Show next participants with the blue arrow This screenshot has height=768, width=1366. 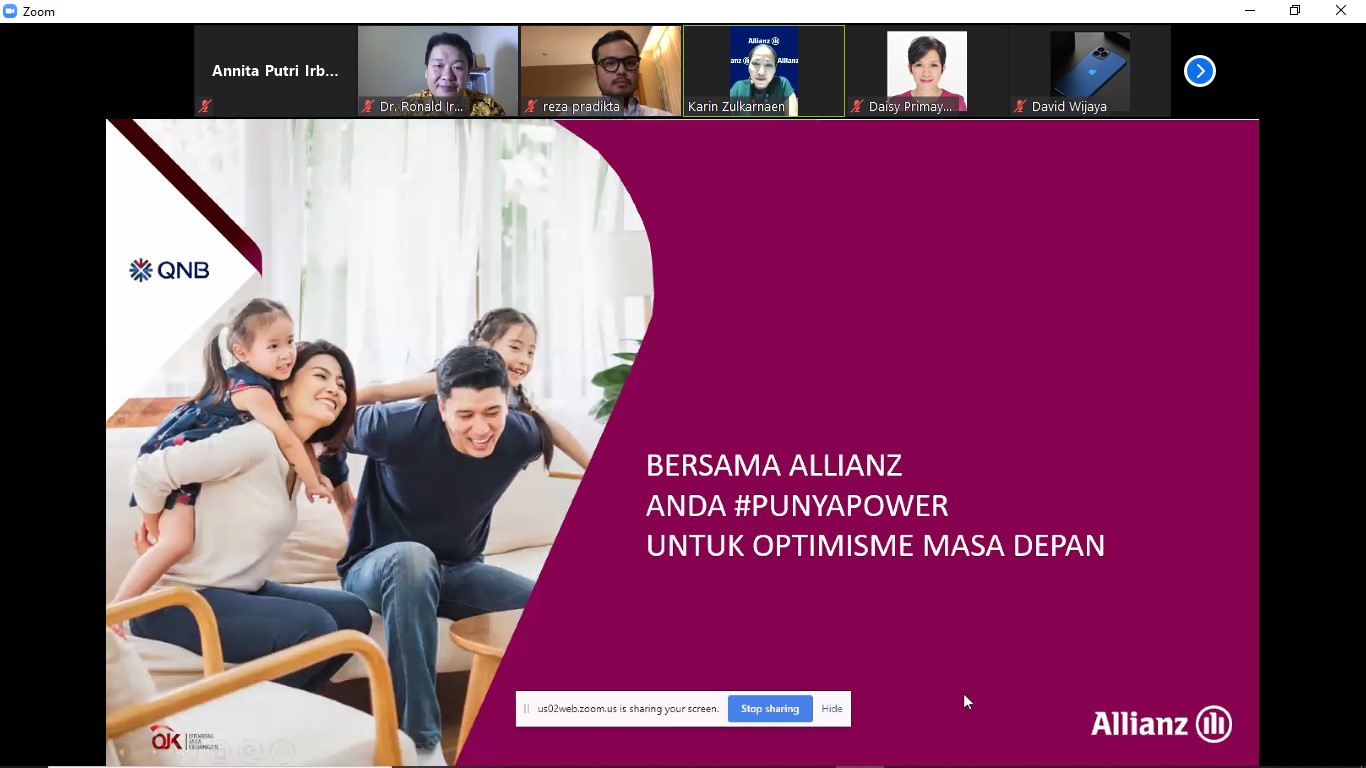click(1200, 71)
